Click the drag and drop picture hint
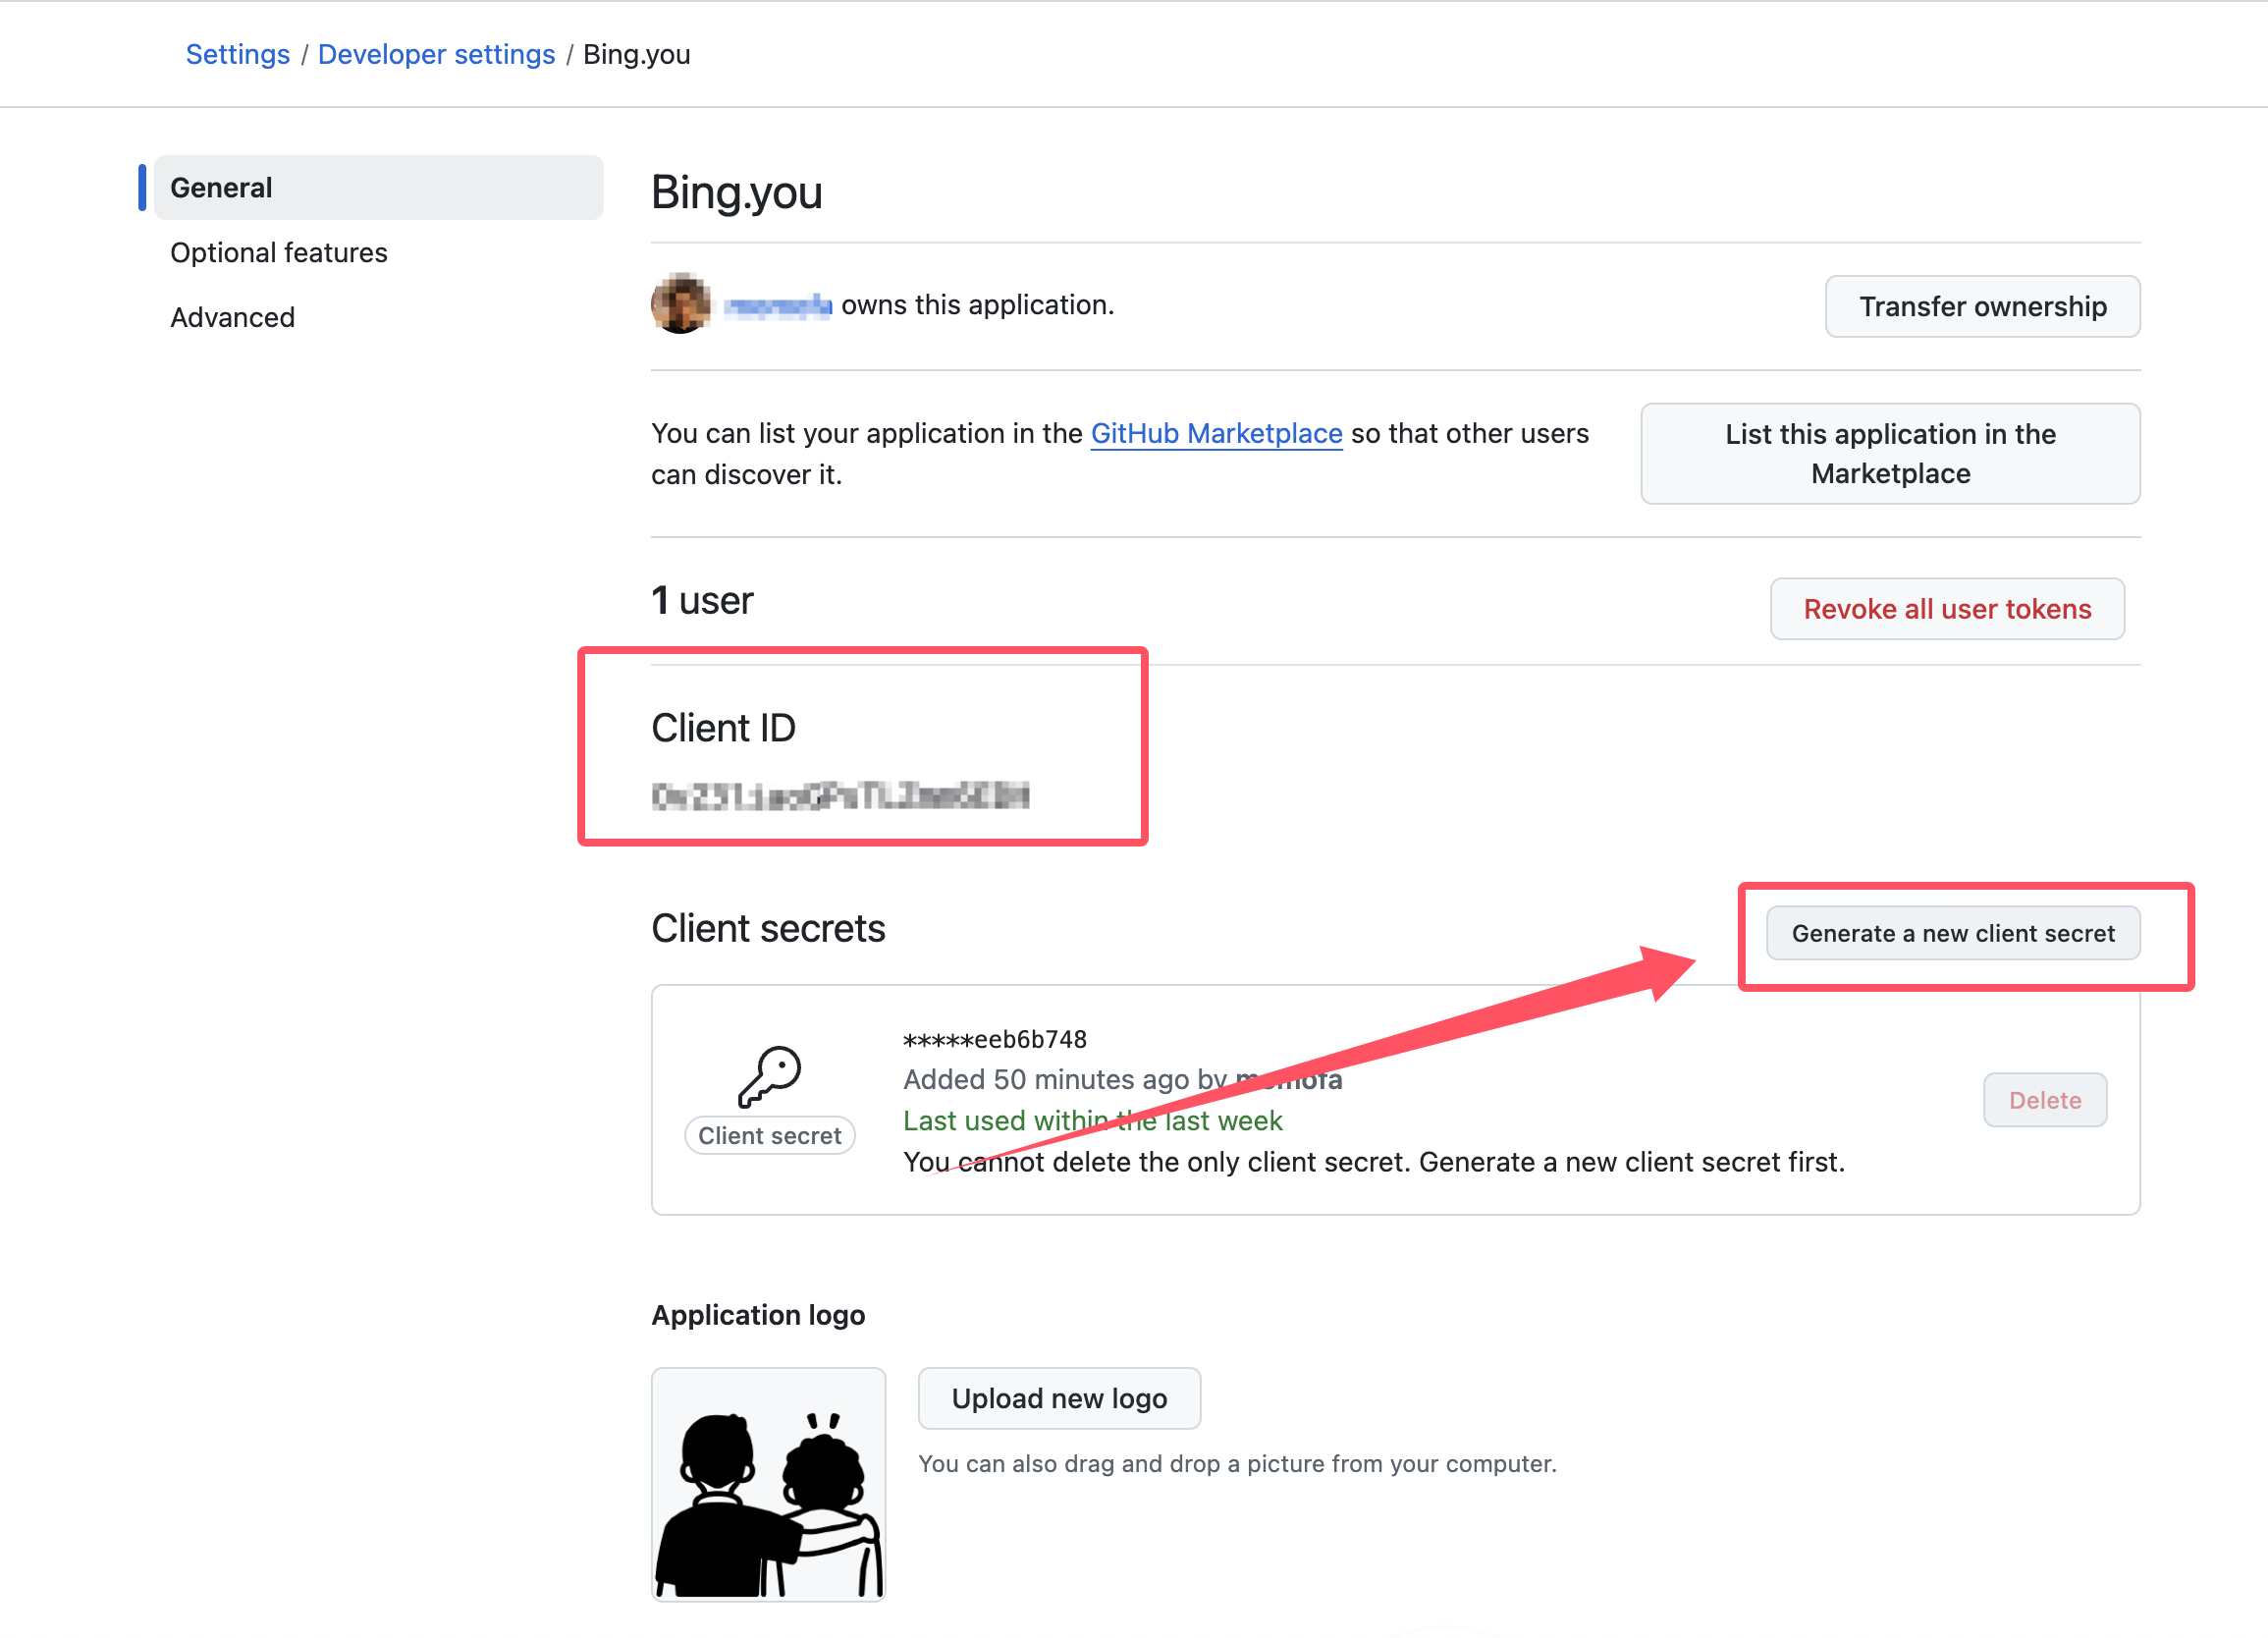Image resolution: width=2268 pixels, height=1638 pixels. (1237, 1463)
